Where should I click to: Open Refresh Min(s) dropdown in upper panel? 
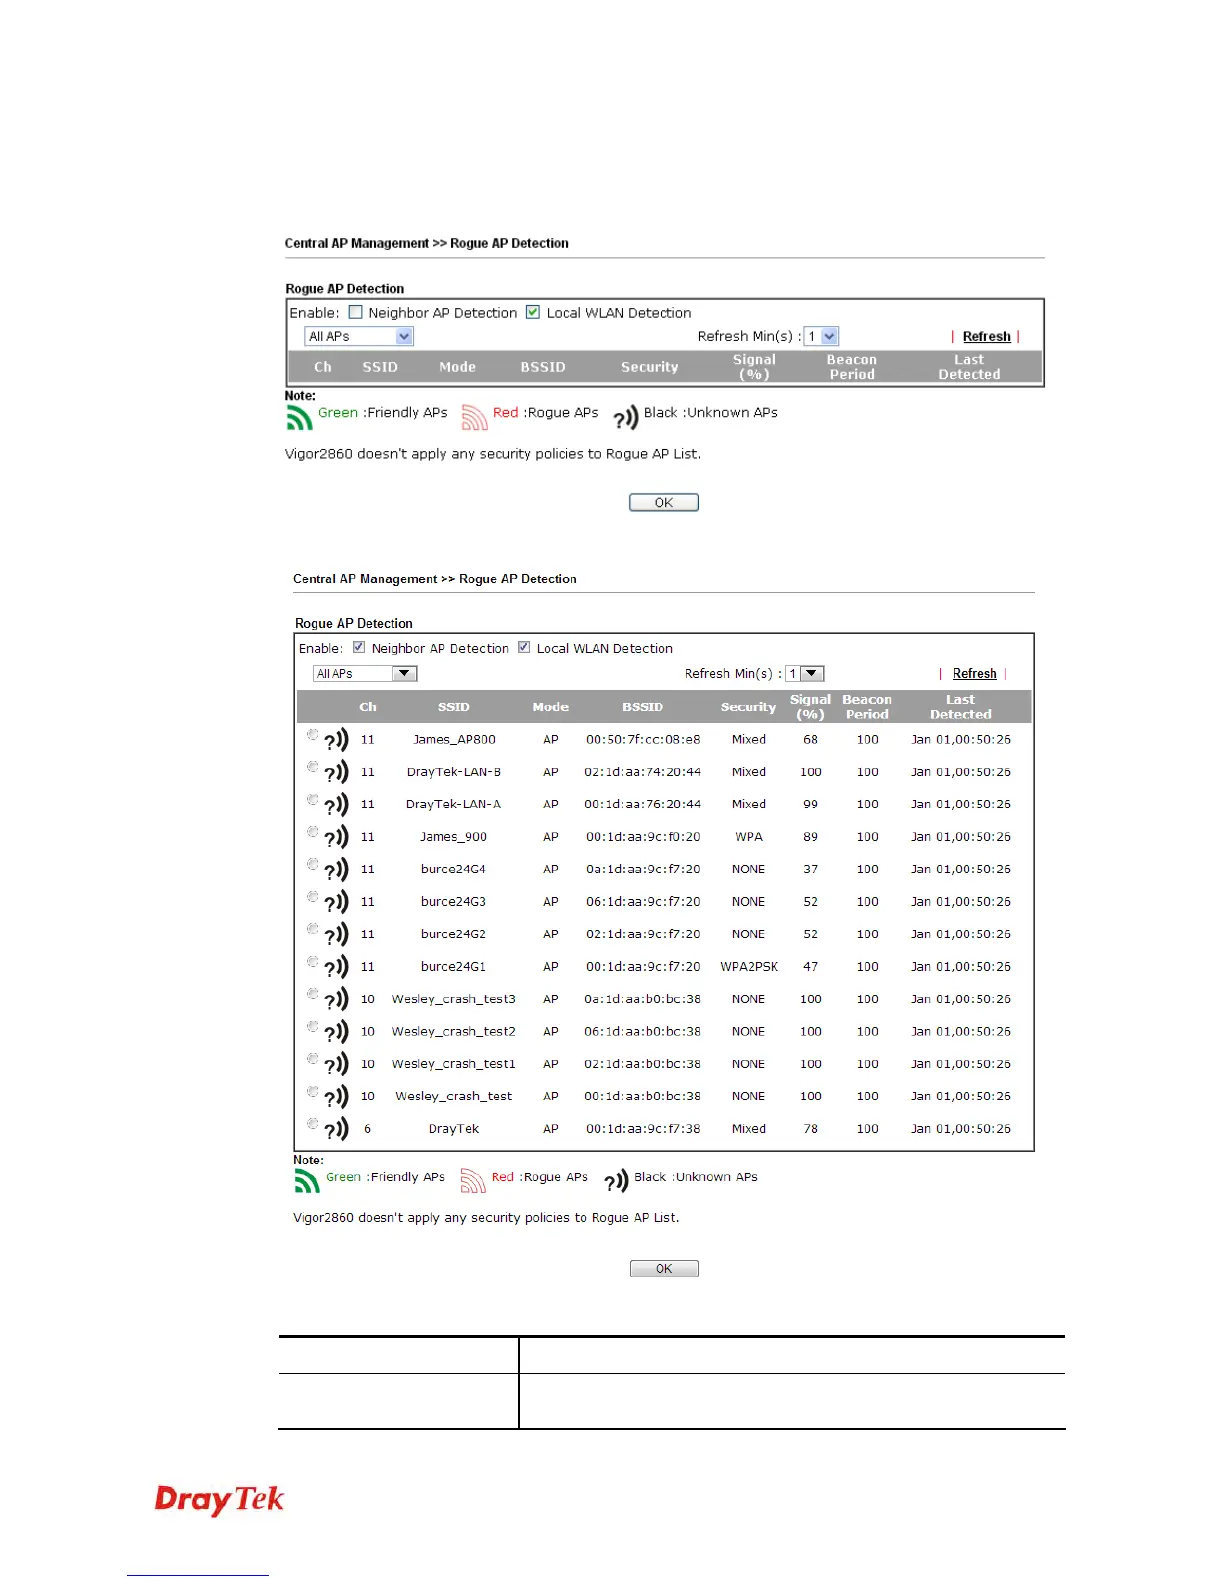click(x=822, y=336)
